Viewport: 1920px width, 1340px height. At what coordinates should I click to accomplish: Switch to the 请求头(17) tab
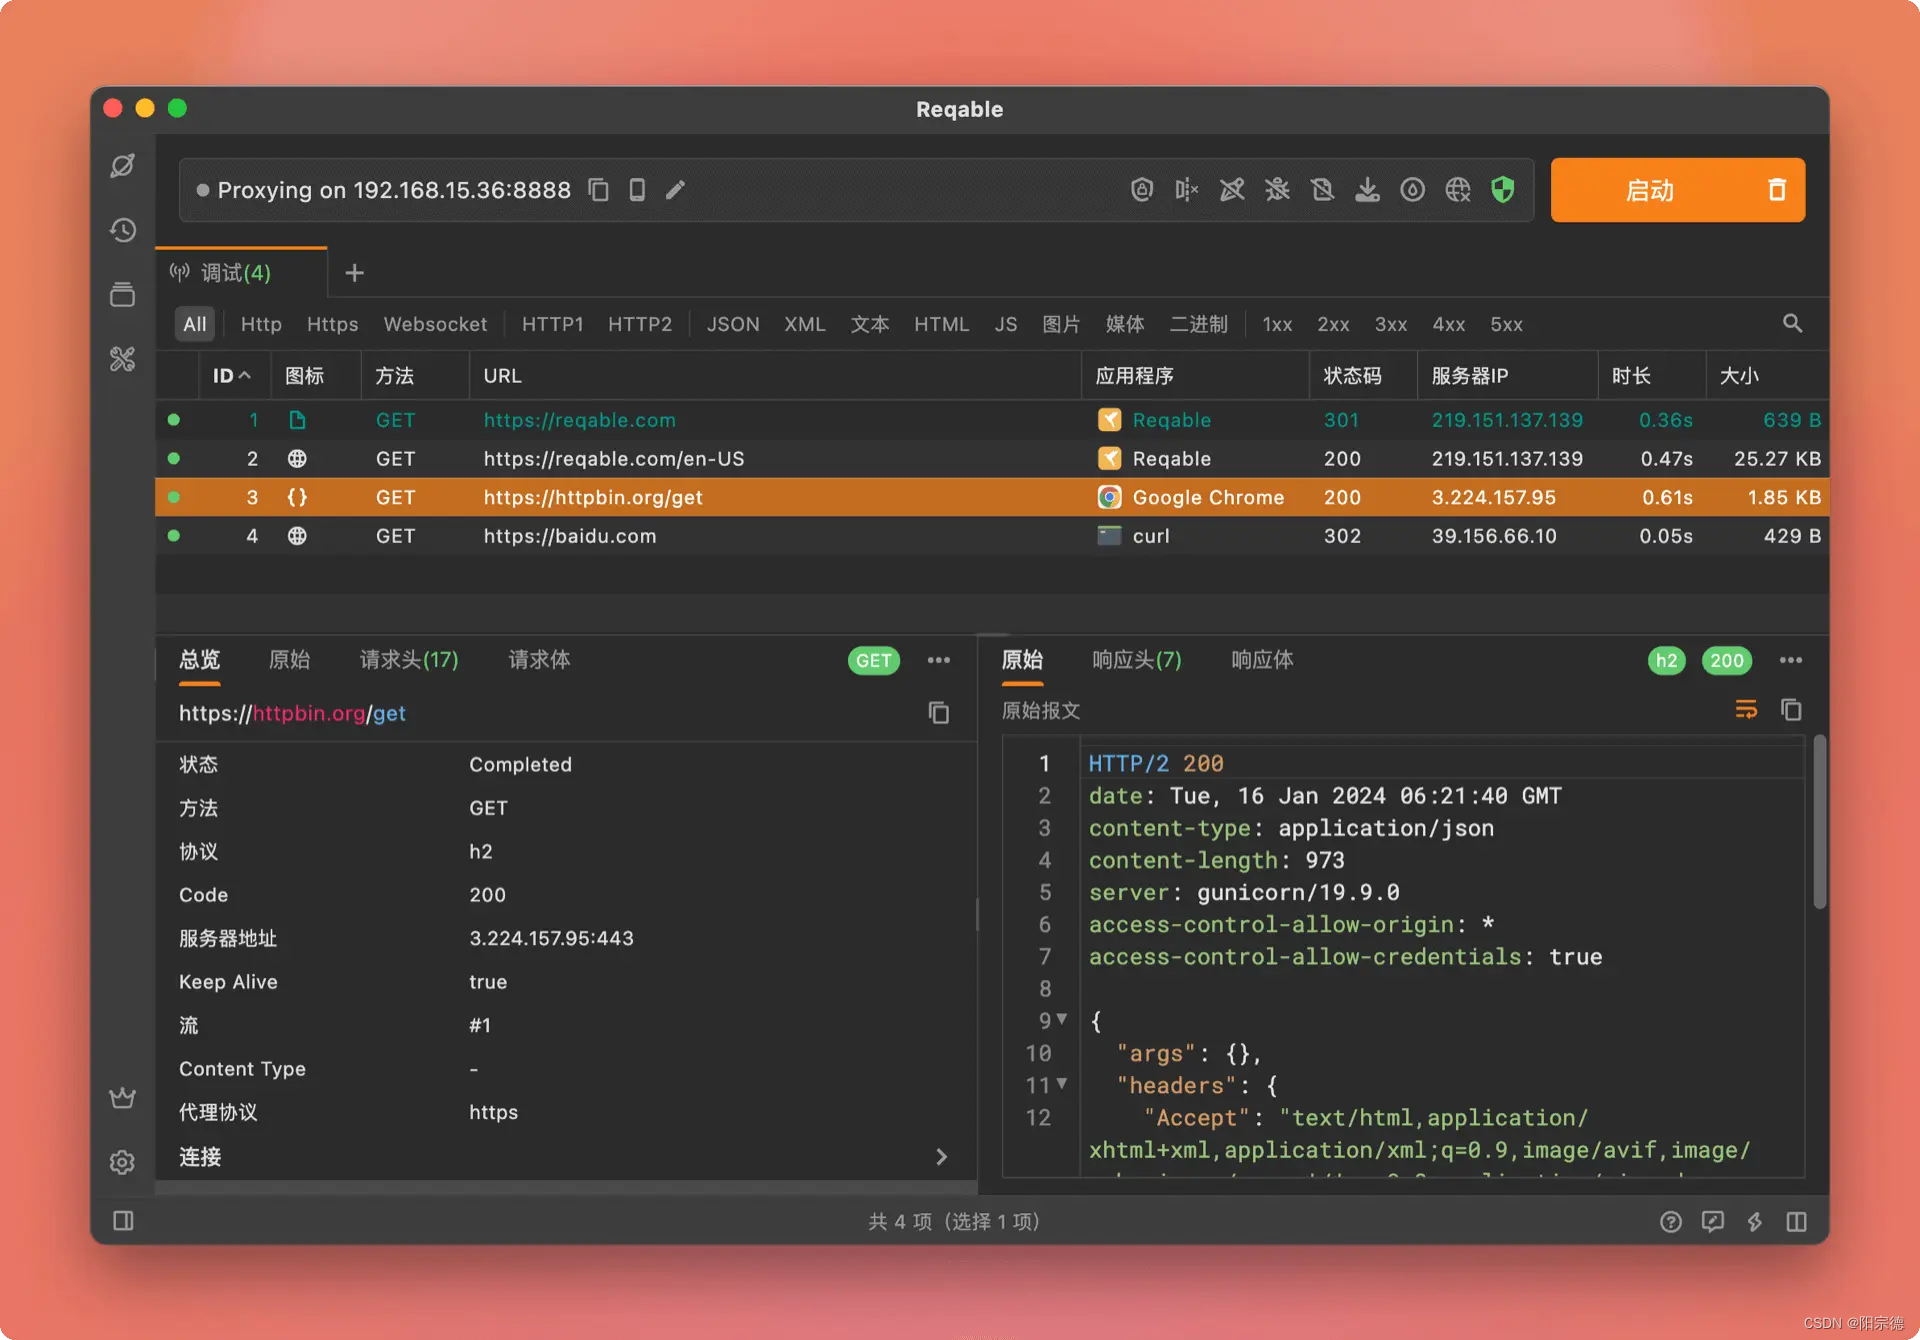tap(408, 660)
